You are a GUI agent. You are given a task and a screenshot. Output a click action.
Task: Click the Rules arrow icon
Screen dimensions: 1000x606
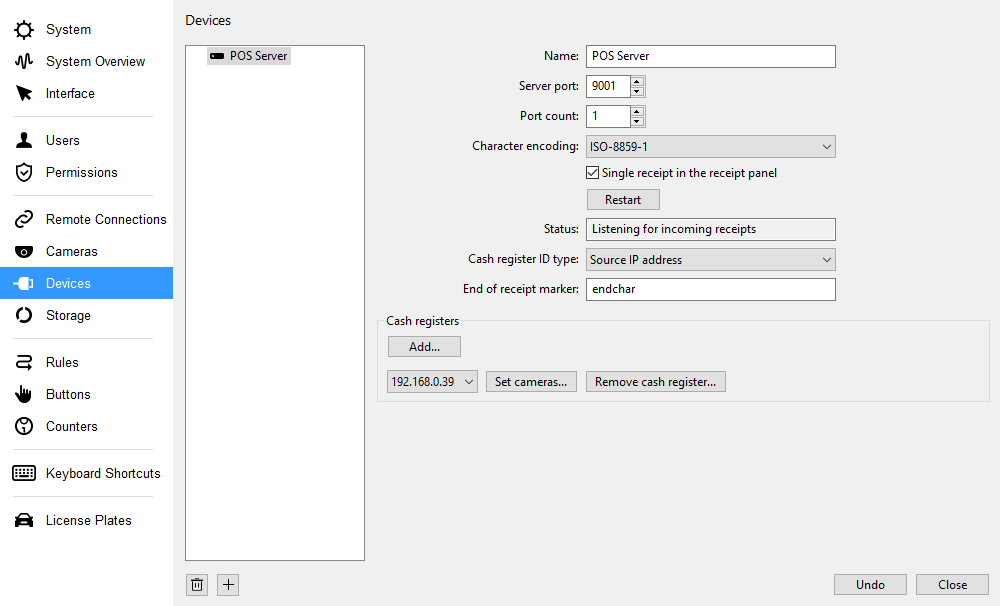click(24, 362)
